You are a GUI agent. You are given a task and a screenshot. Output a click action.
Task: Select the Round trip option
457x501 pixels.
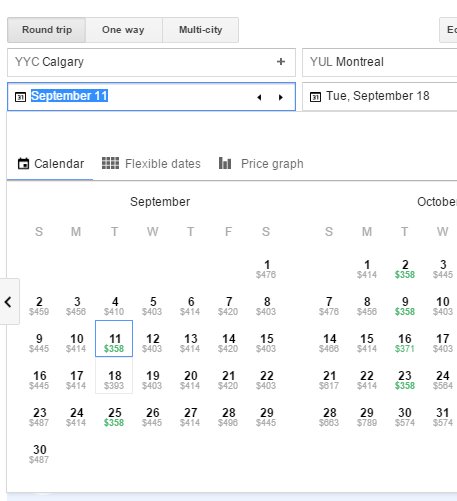47,30
